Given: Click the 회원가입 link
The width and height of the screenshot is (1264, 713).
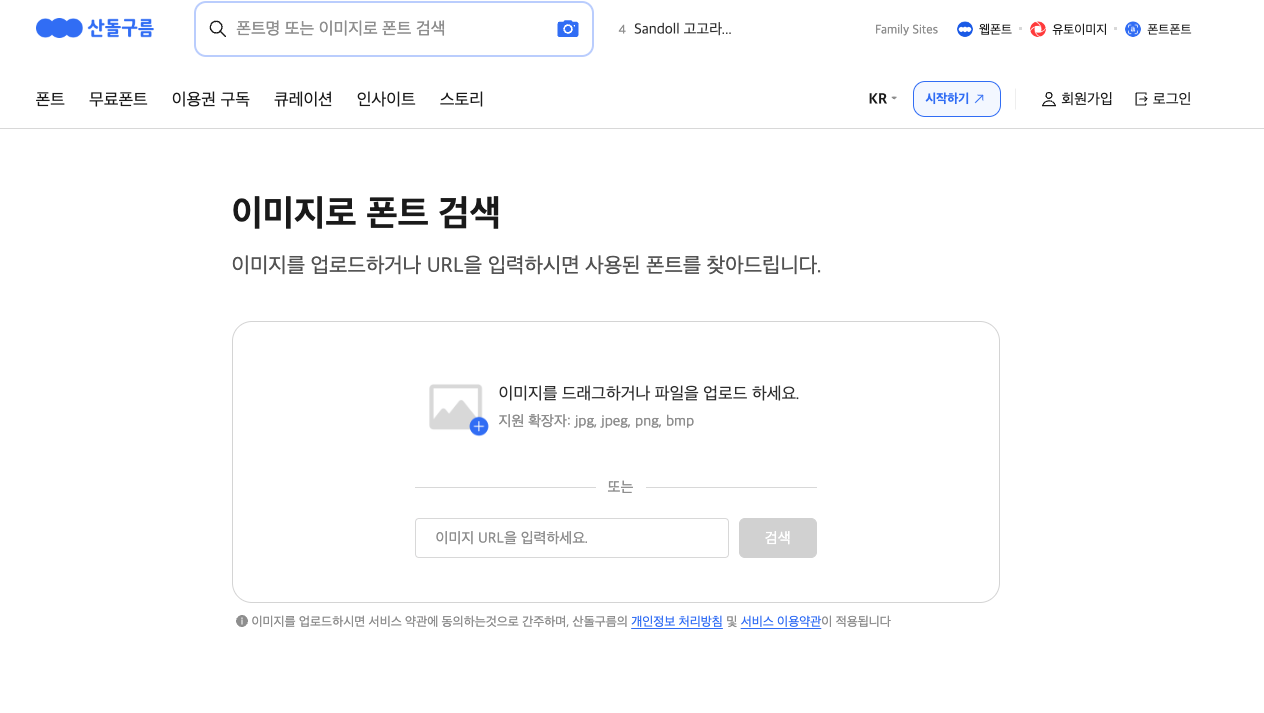Looking at the screenshot, I should tap(1087, 99).
